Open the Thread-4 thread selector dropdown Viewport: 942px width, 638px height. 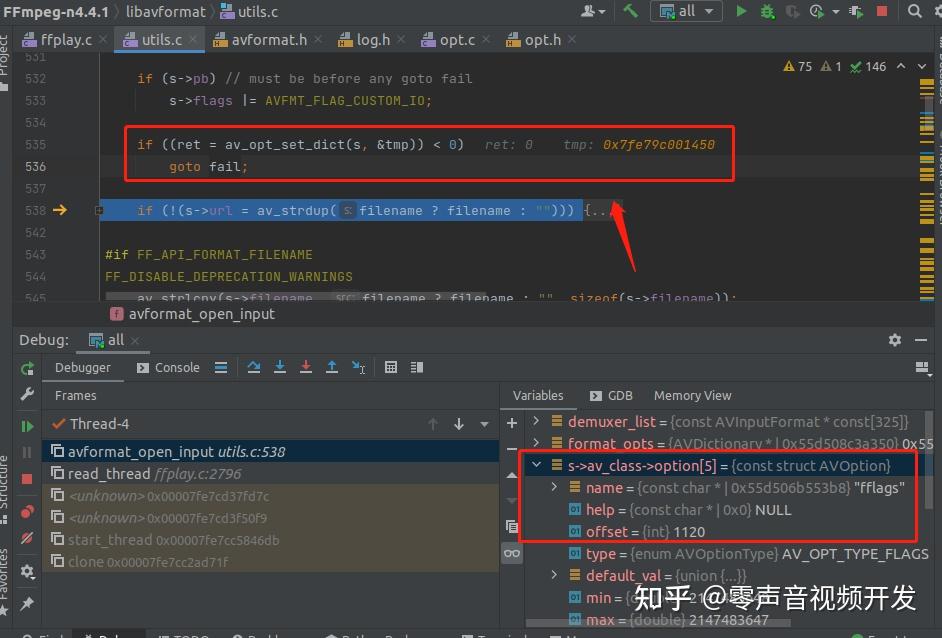pos(484,425)
